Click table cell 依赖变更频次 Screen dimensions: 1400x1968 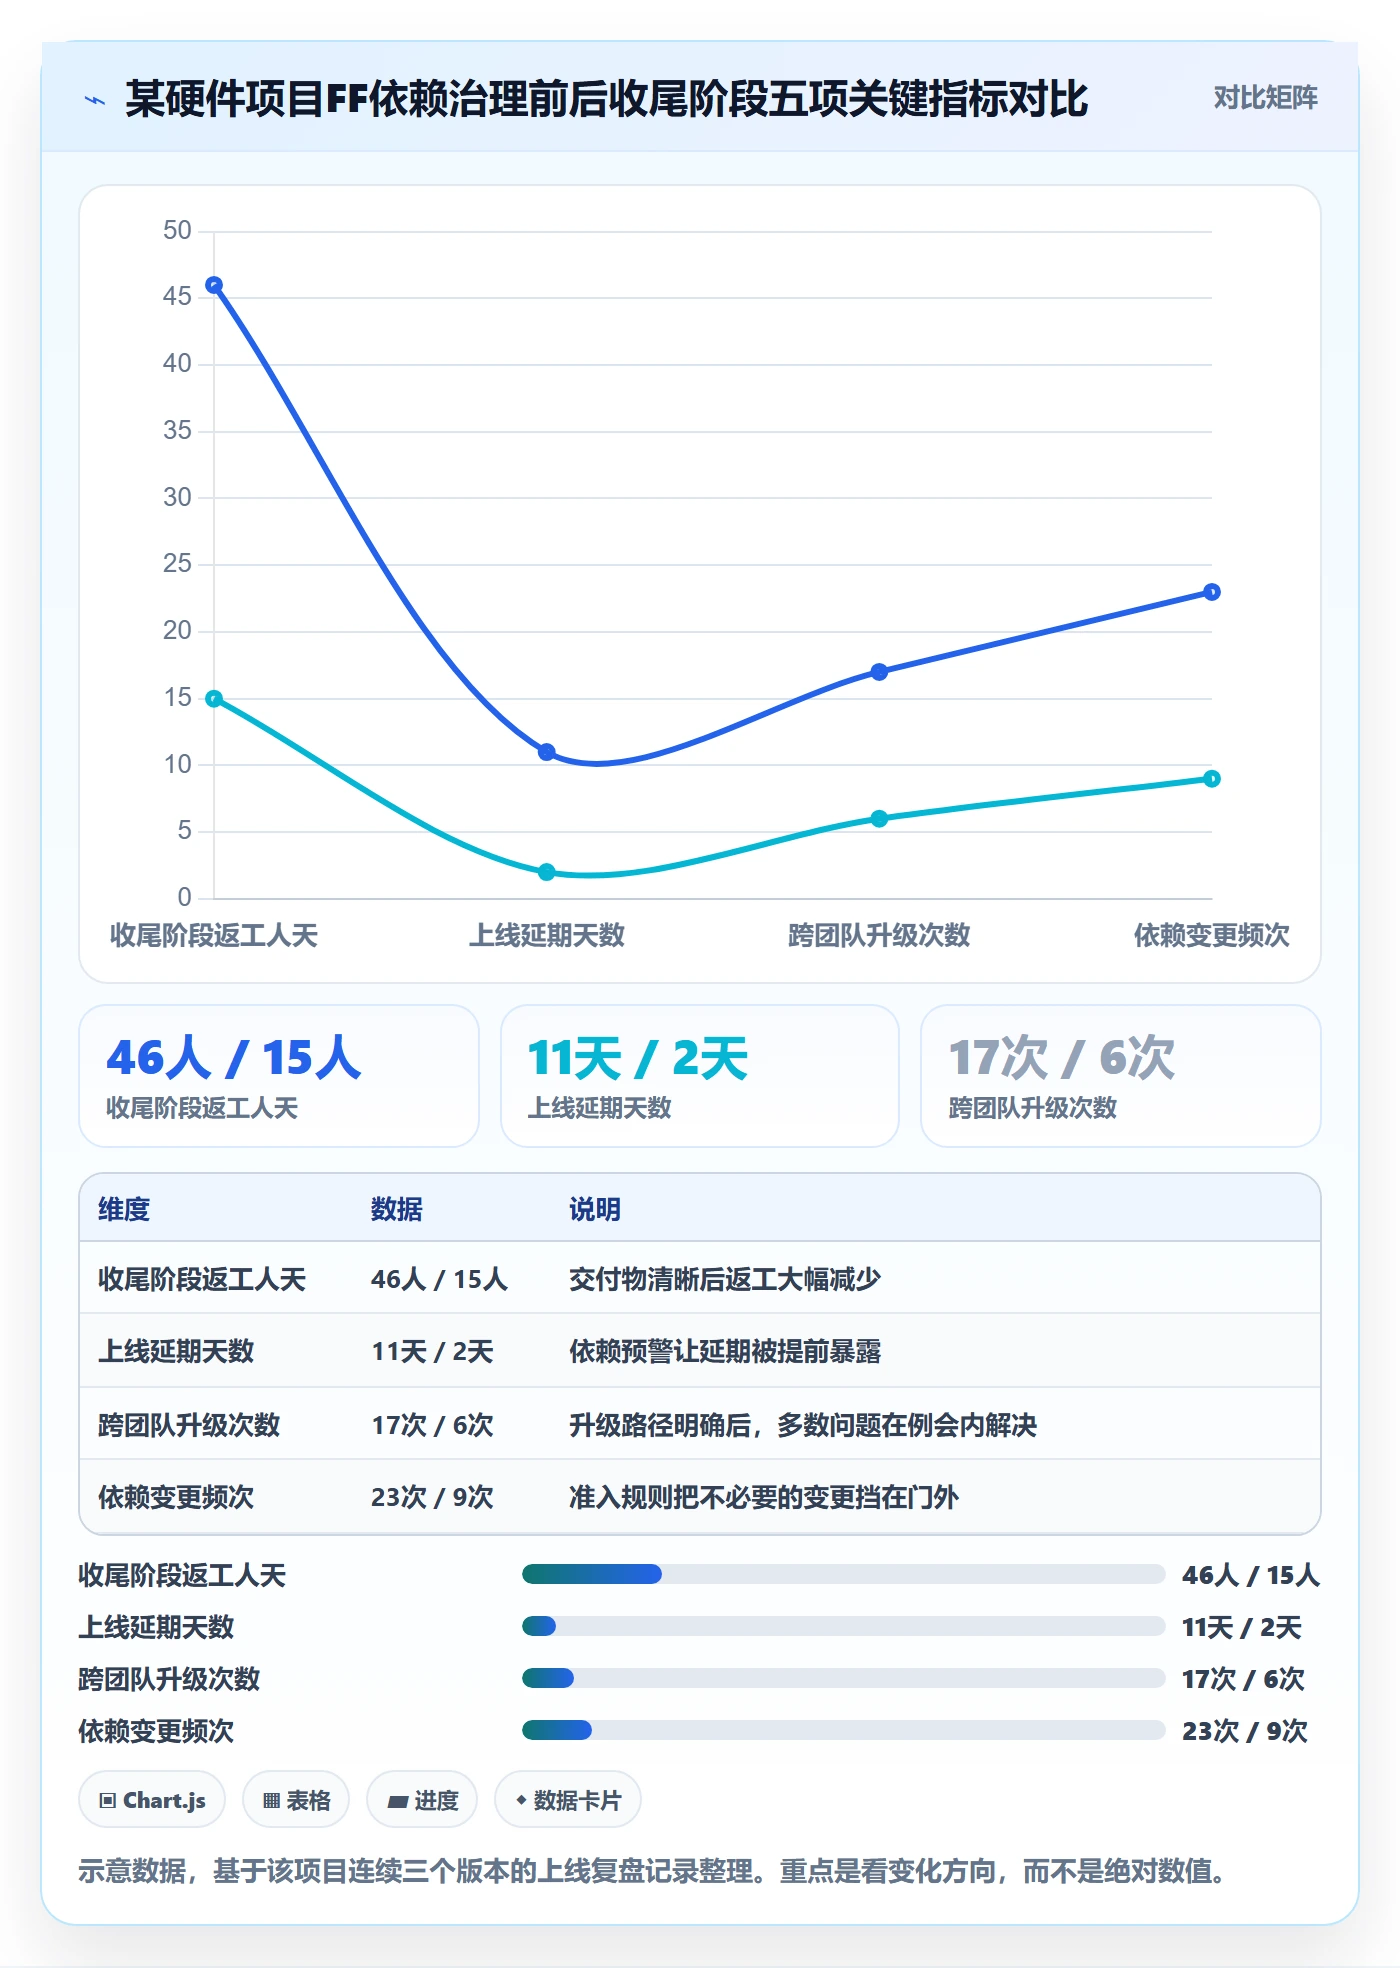176,1497
